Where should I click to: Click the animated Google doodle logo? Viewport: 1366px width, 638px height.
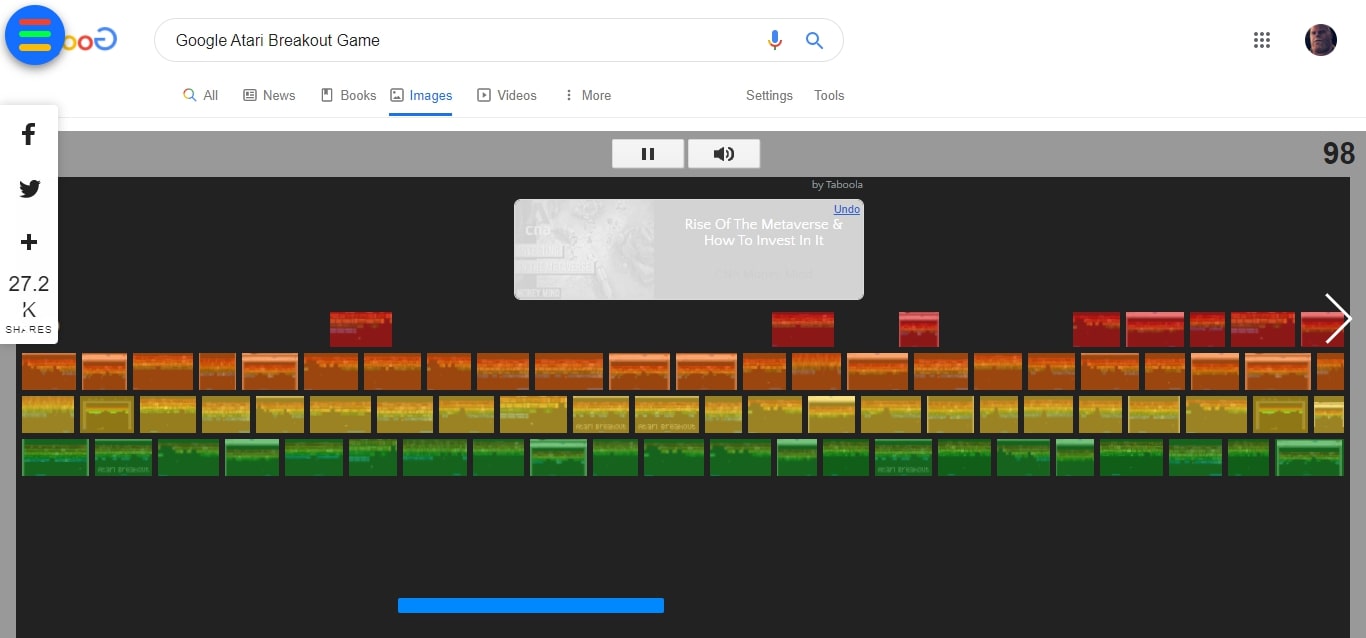pos(35,35)
